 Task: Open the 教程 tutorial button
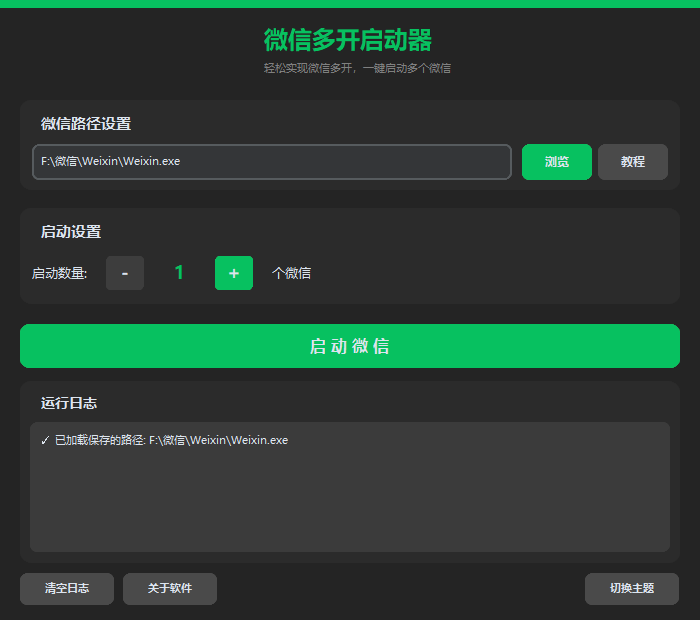tap(633, 162)
